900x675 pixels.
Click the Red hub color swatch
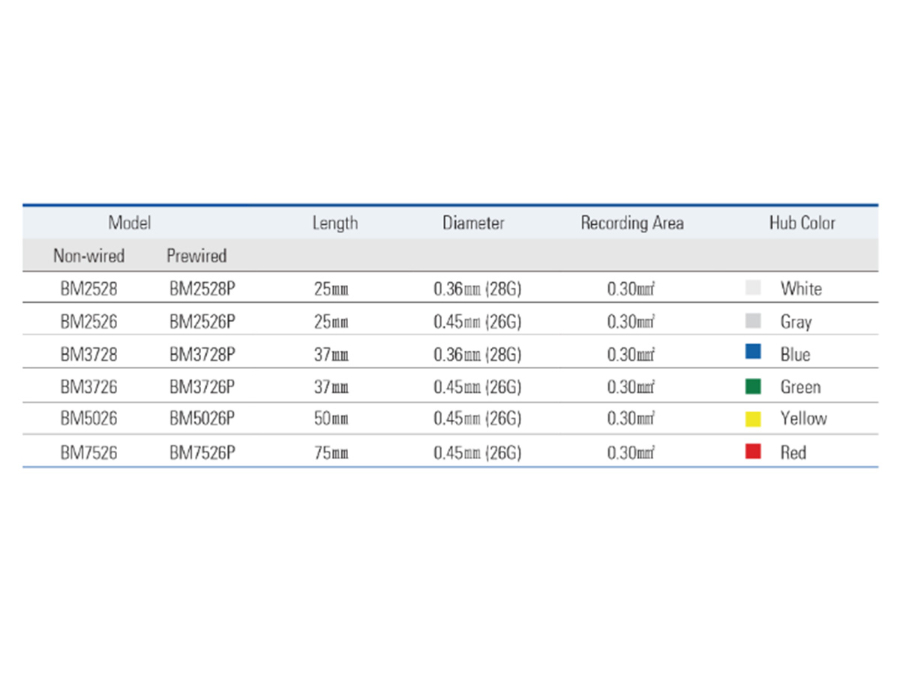click(753, 451)
